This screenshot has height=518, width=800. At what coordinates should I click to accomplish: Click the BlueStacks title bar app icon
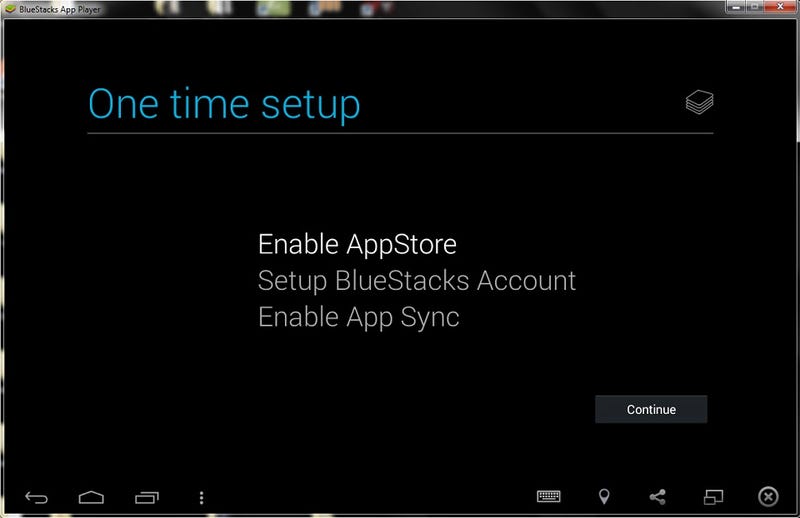10,9
